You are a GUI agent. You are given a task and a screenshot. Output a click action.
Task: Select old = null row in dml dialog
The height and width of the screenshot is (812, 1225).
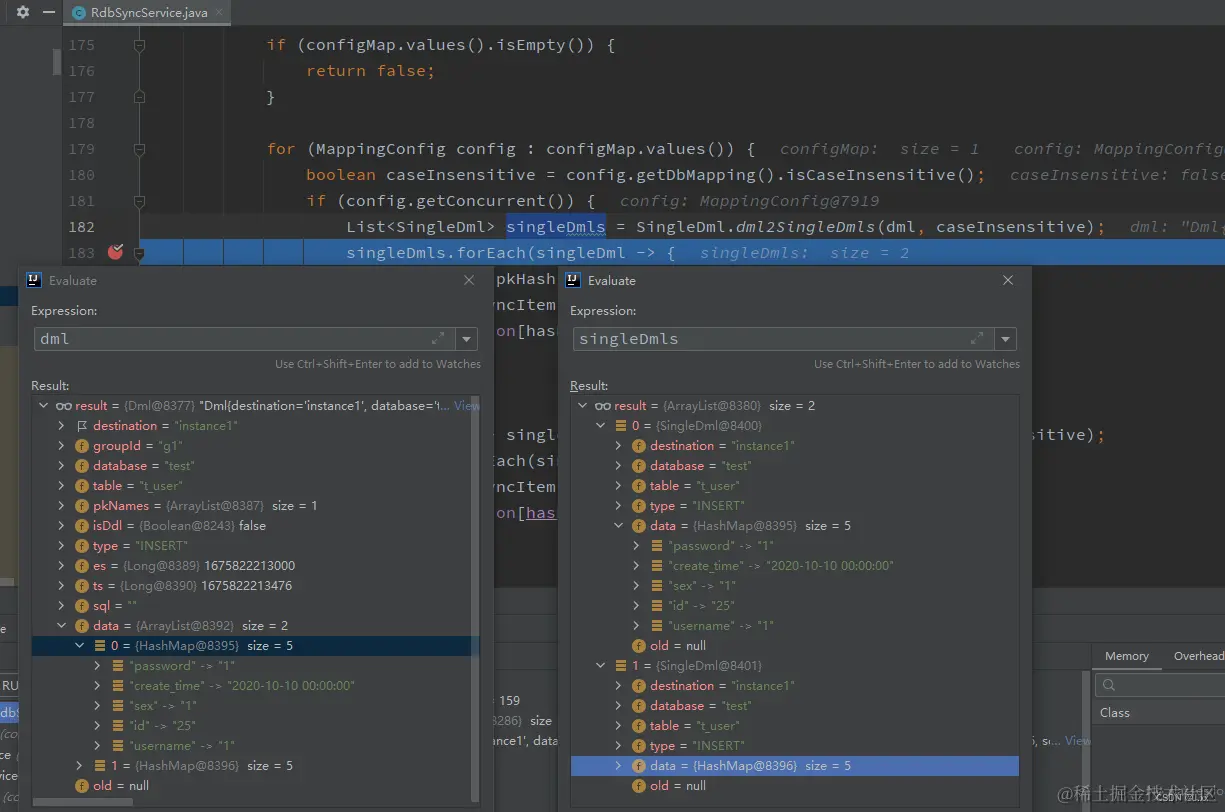point(255,786)
